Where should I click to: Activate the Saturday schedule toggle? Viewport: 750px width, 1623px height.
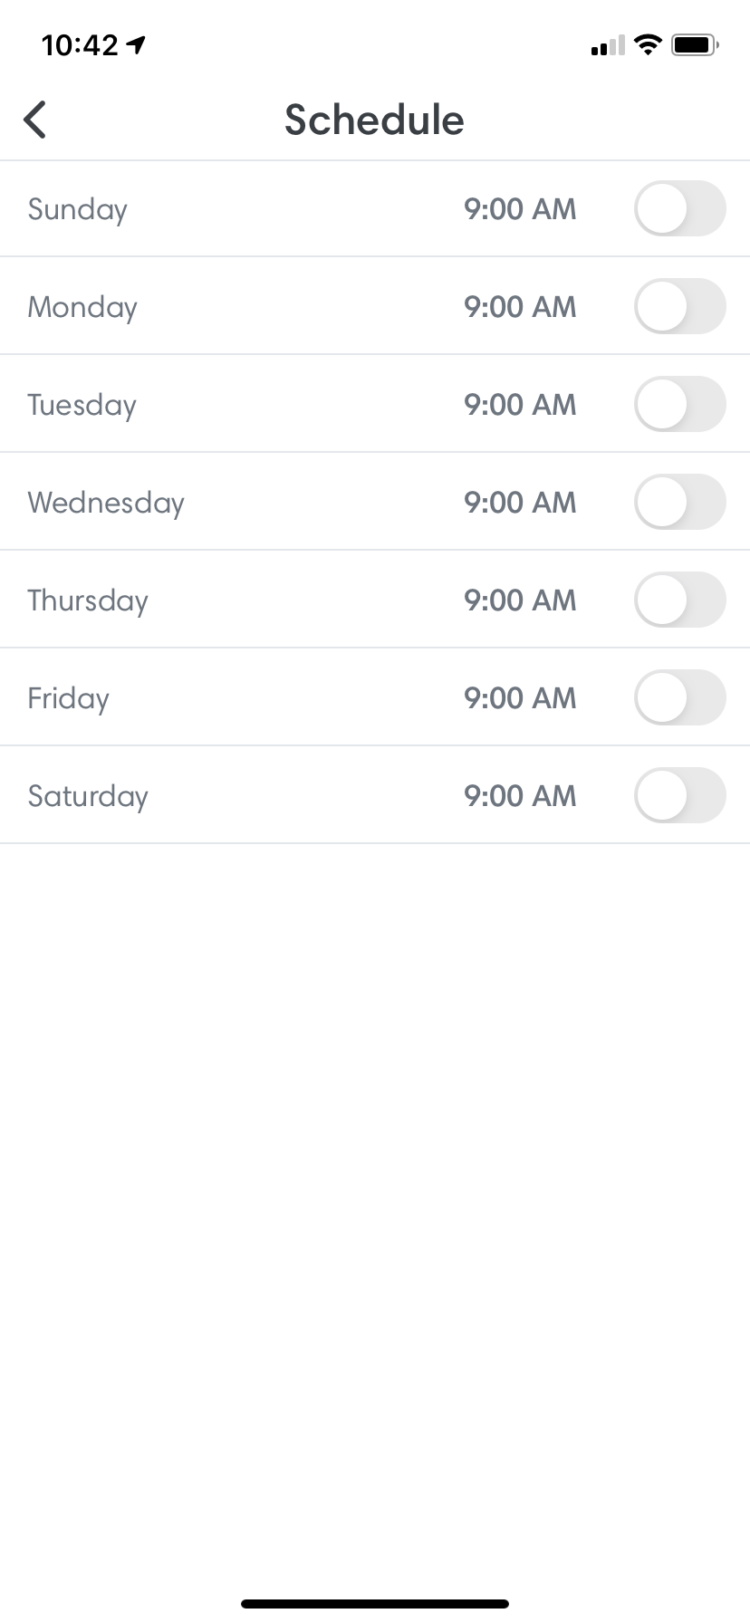tap(679, 796)
